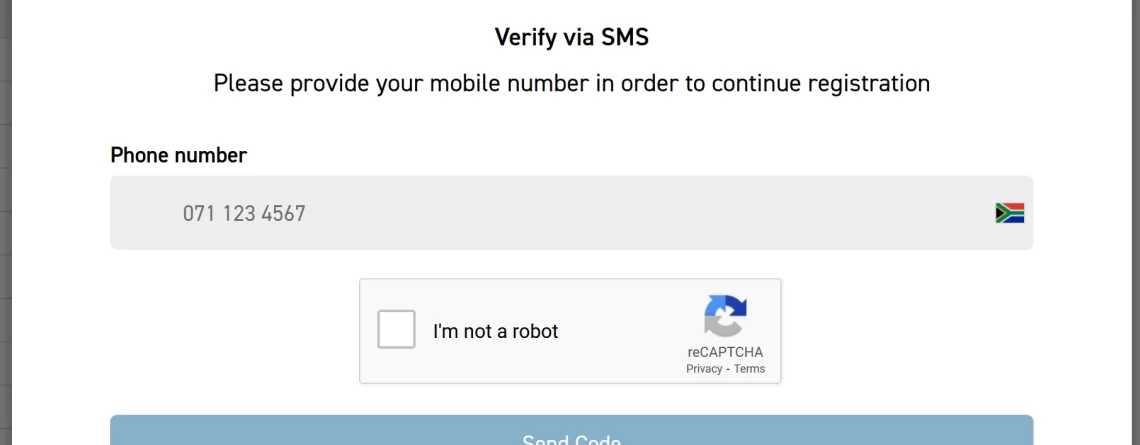1140x445 pixels.
Task: Click white space right of the reCAPTCHA box
Action: click(907, 331)
